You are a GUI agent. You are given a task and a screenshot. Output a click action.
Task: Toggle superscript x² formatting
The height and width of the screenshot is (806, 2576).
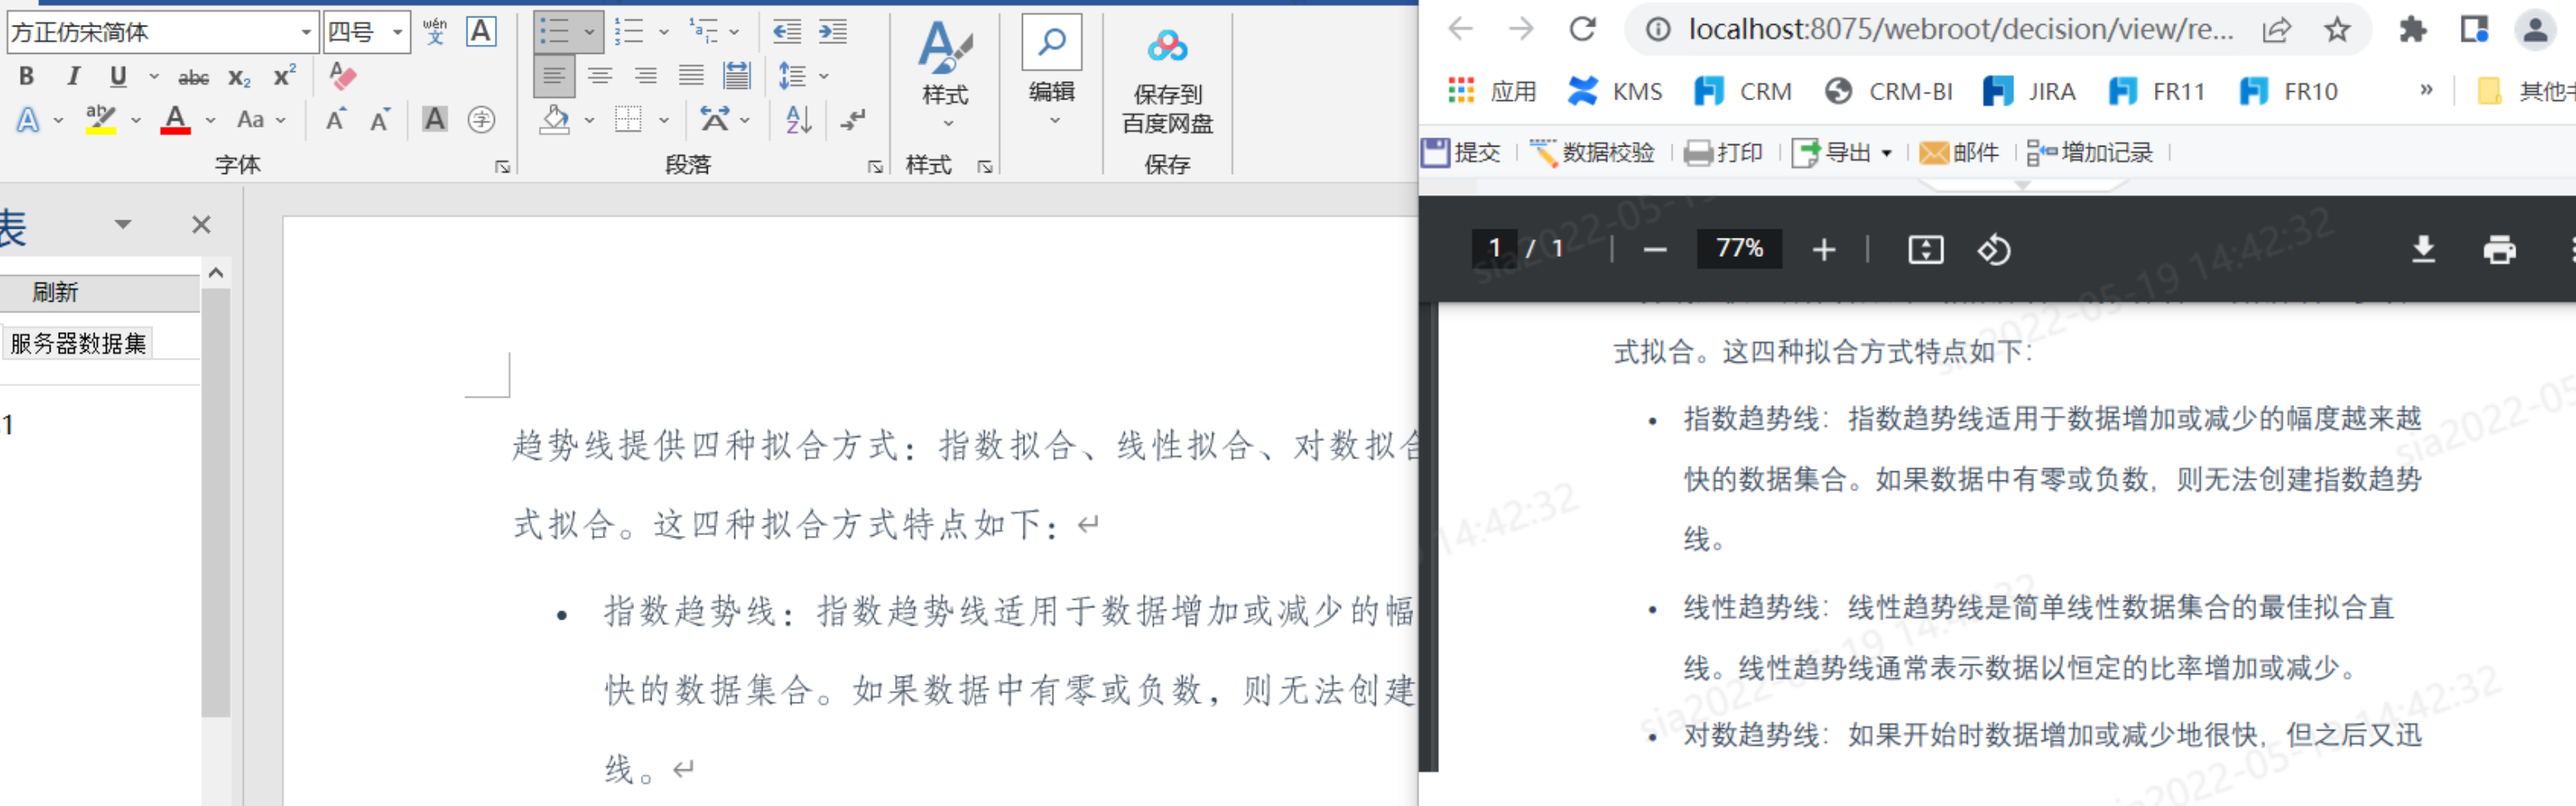pyautogui.click(x=285, y=76)
